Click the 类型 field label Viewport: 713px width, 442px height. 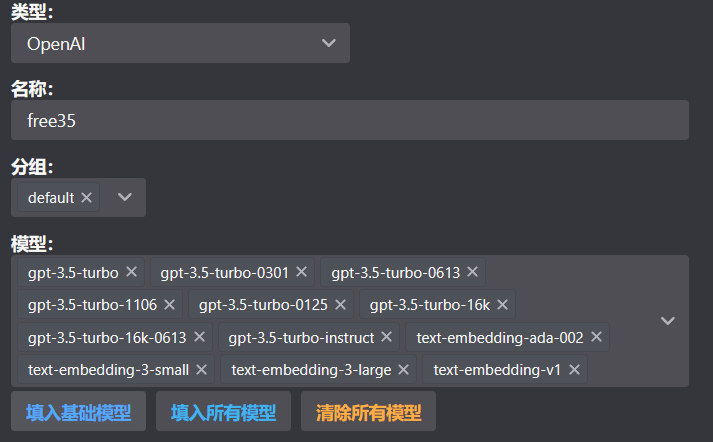[x=32, y=12]
